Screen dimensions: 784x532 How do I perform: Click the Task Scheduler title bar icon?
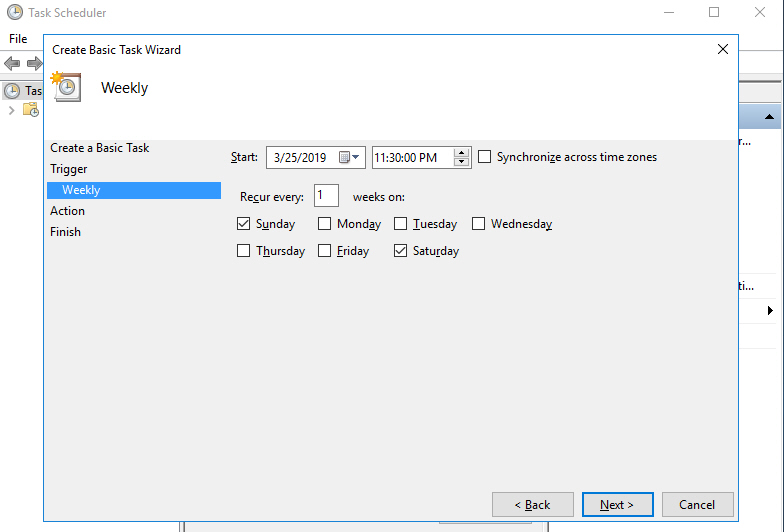(12, 13)
